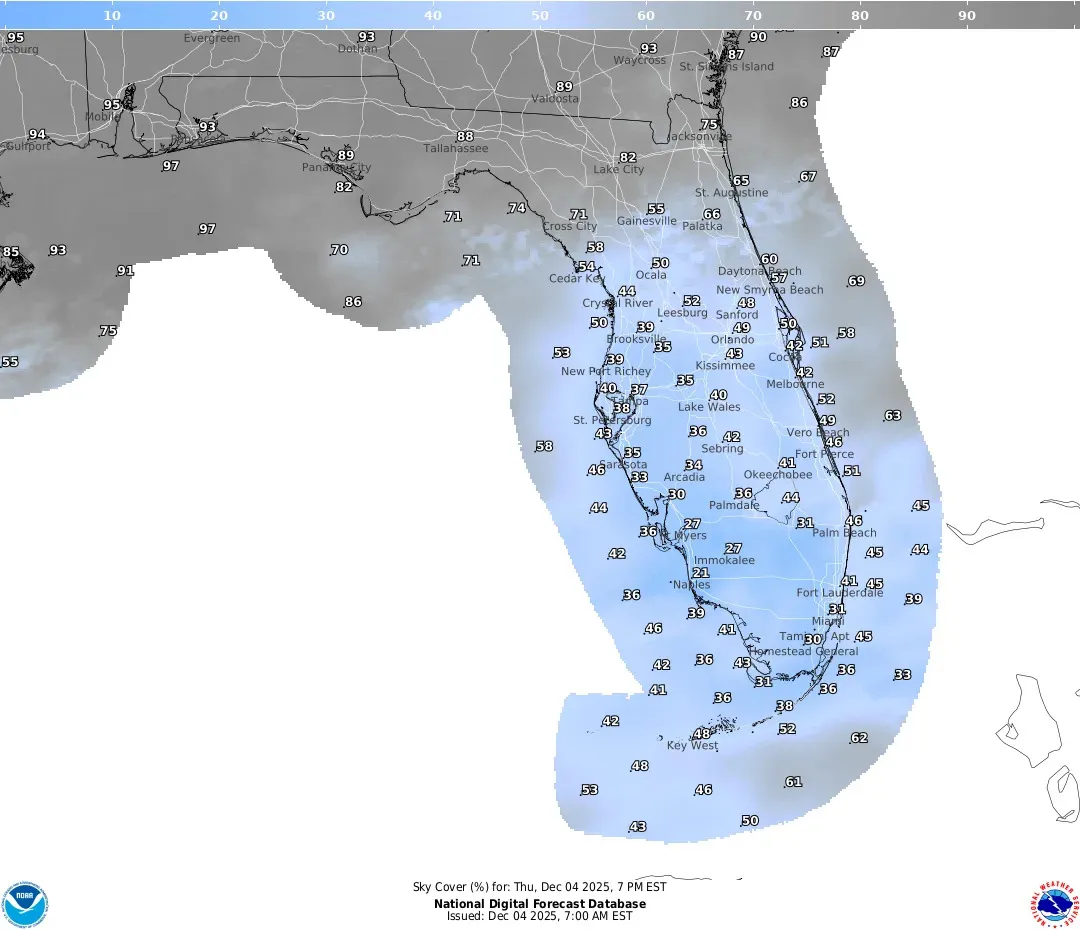Viewport: 1080px width, 930px height.
Task: Click the 90 segment of the color scale bar
Action: (966, 15)
